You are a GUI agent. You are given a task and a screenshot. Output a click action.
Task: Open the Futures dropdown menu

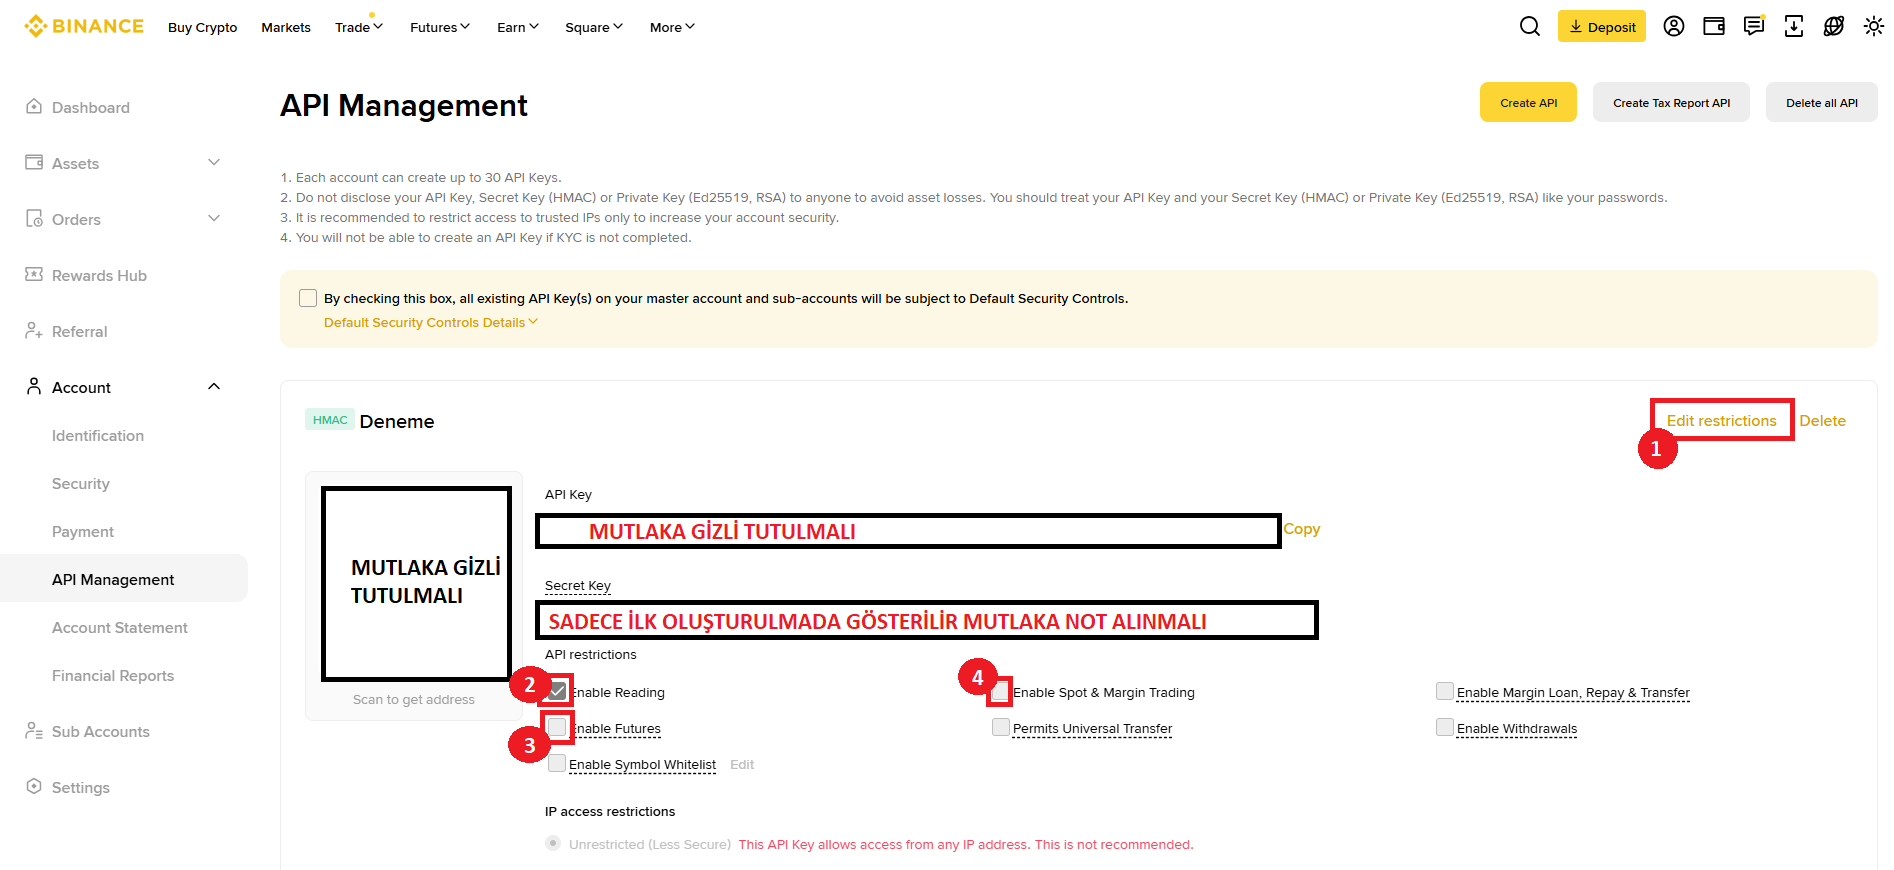439,27
